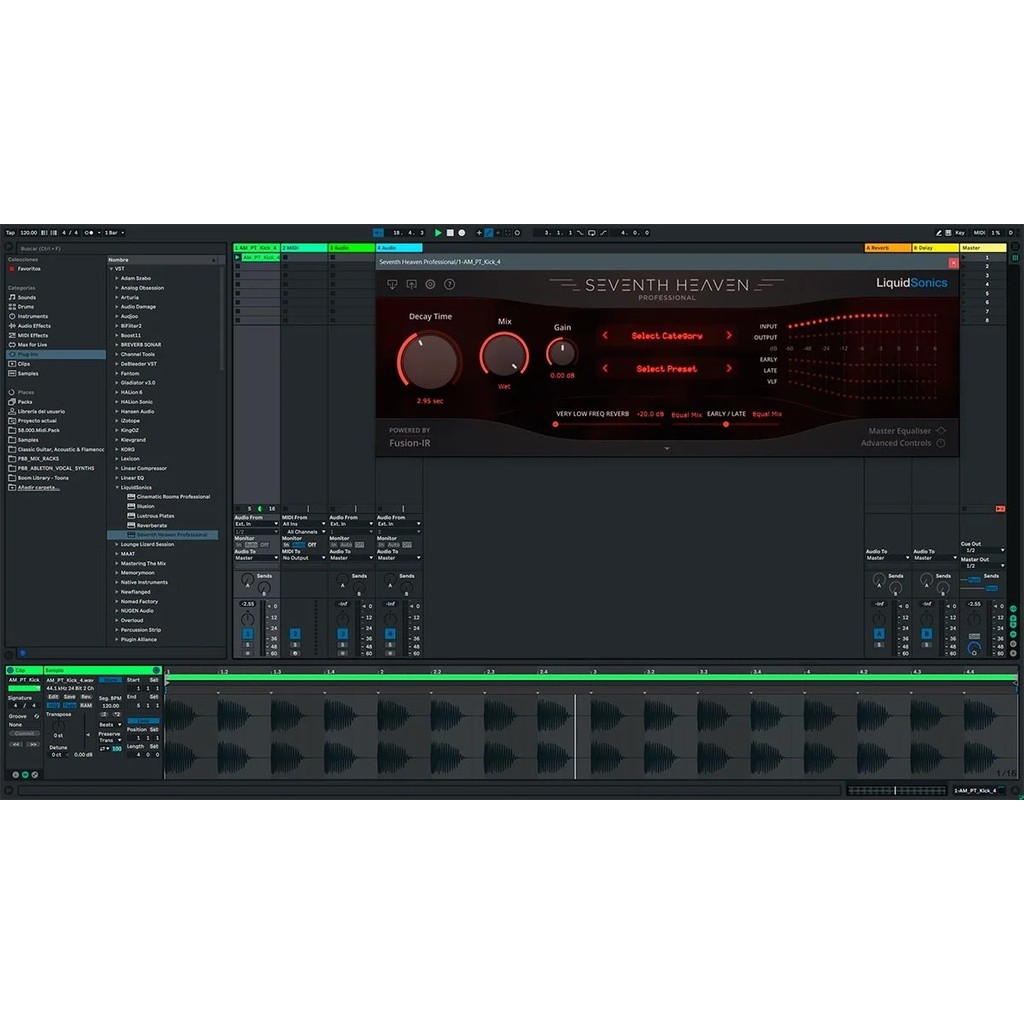Expand the Plugin Alliance folder

pyautogui.click(x=117, y=639)
